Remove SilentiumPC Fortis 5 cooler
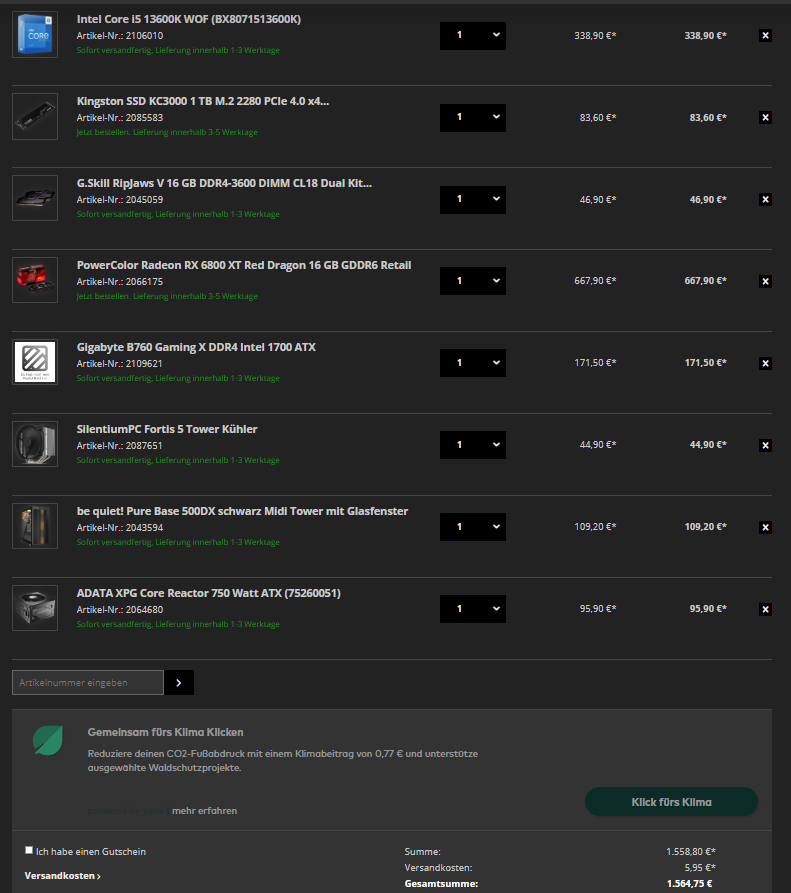Viewport: 791px width, 893px height. [x=765, y=445]
